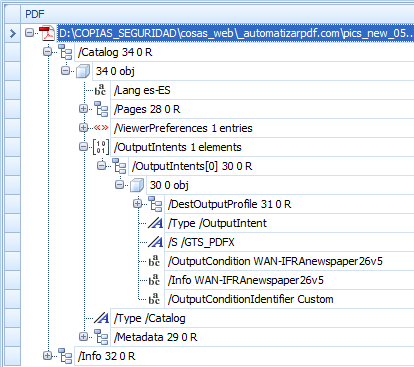Select the /Type /Catalog entry text
The image size is (414, 367).
[150, 318]
